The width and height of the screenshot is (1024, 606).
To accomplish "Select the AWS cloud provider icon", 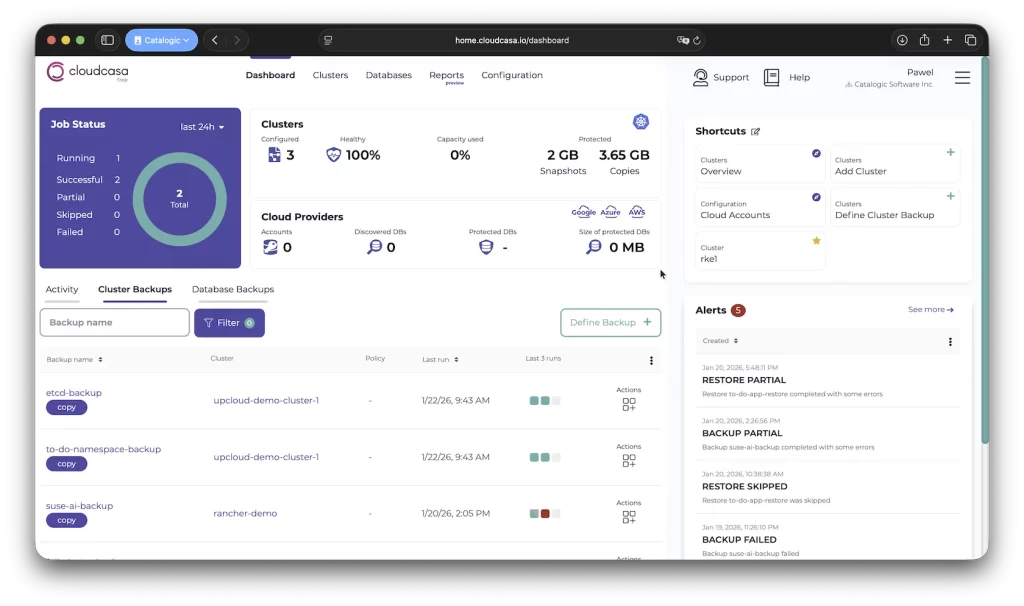I will coord(636,213).
